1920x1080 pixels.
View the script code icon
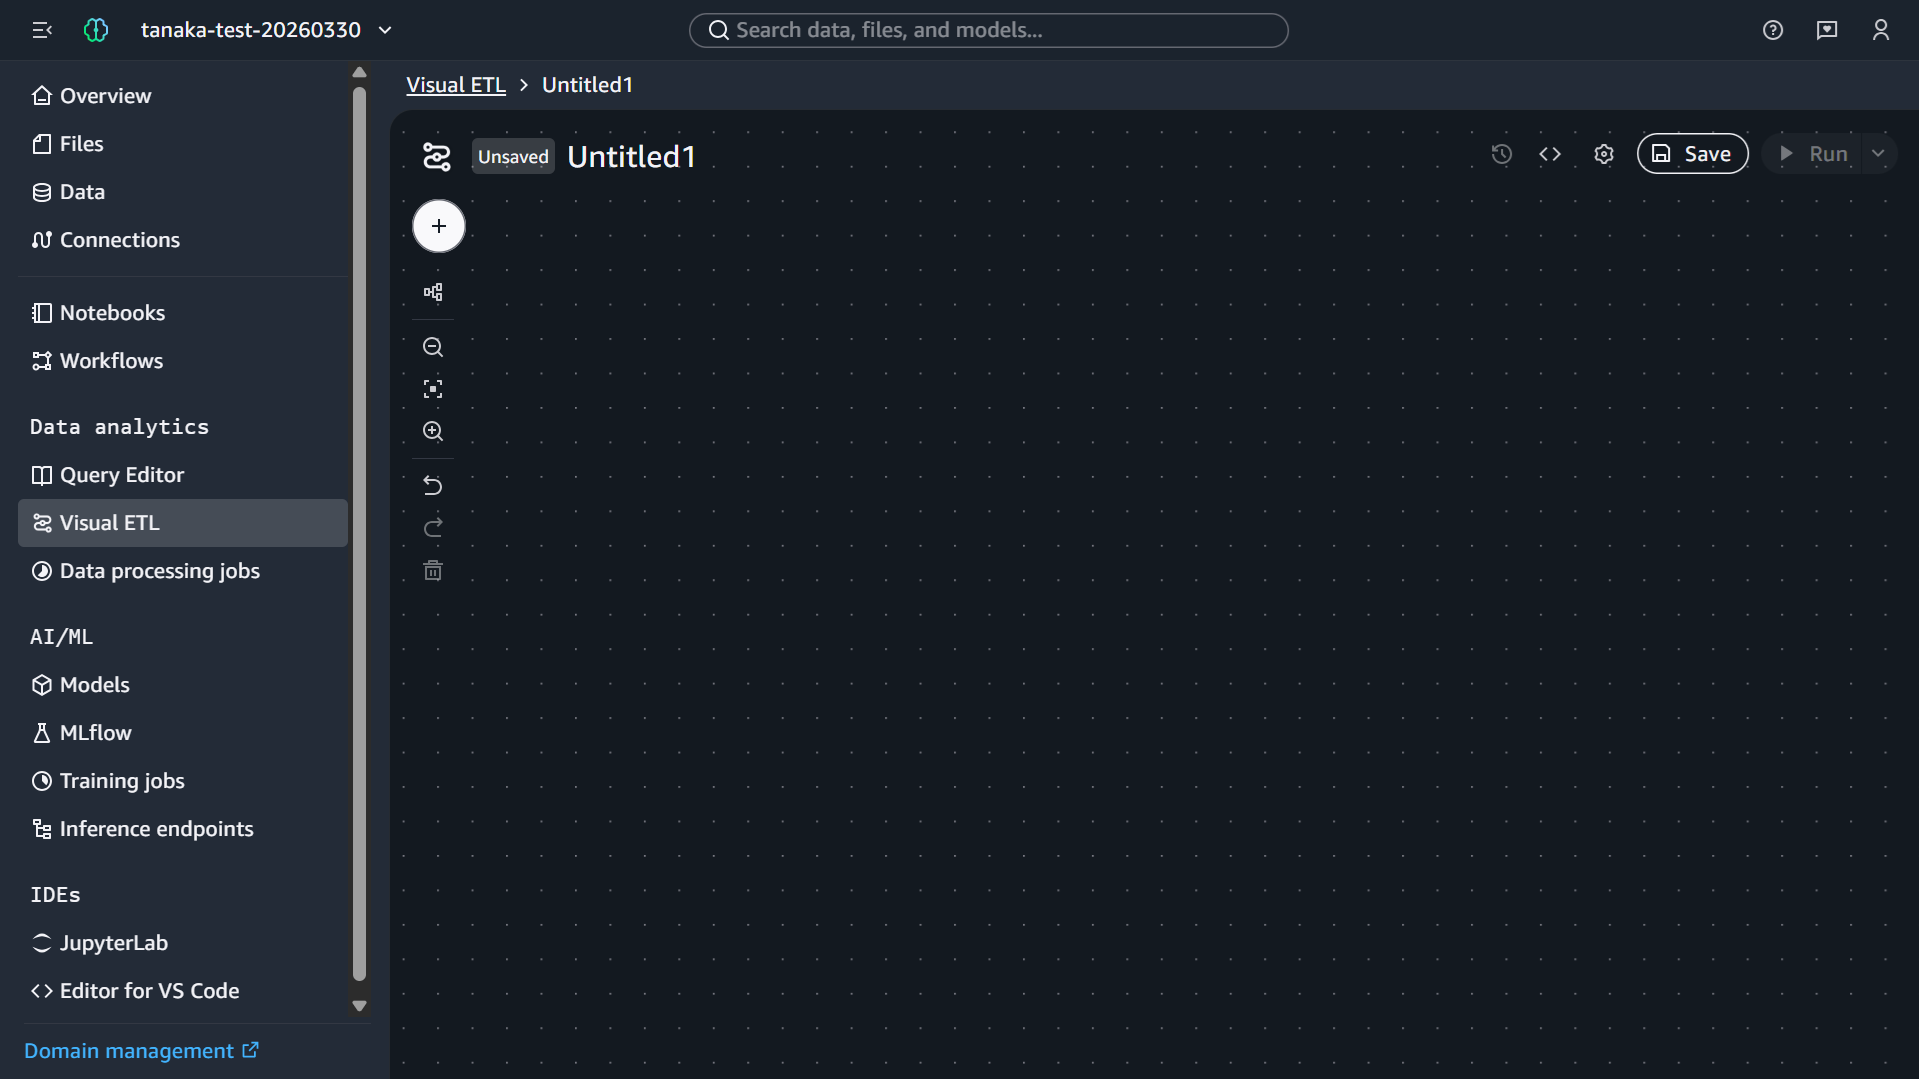1550,154
